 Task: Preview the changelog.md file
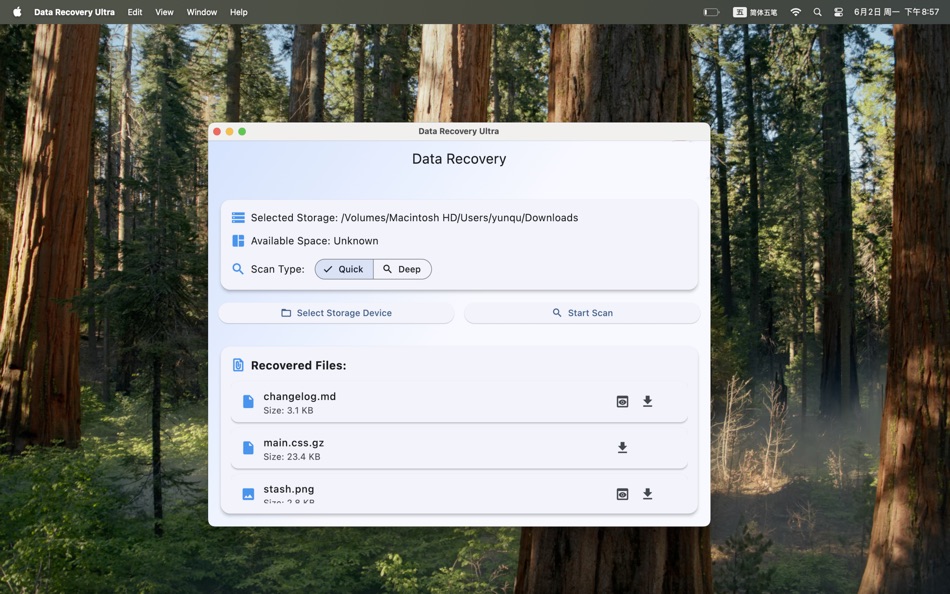point(622,402)
